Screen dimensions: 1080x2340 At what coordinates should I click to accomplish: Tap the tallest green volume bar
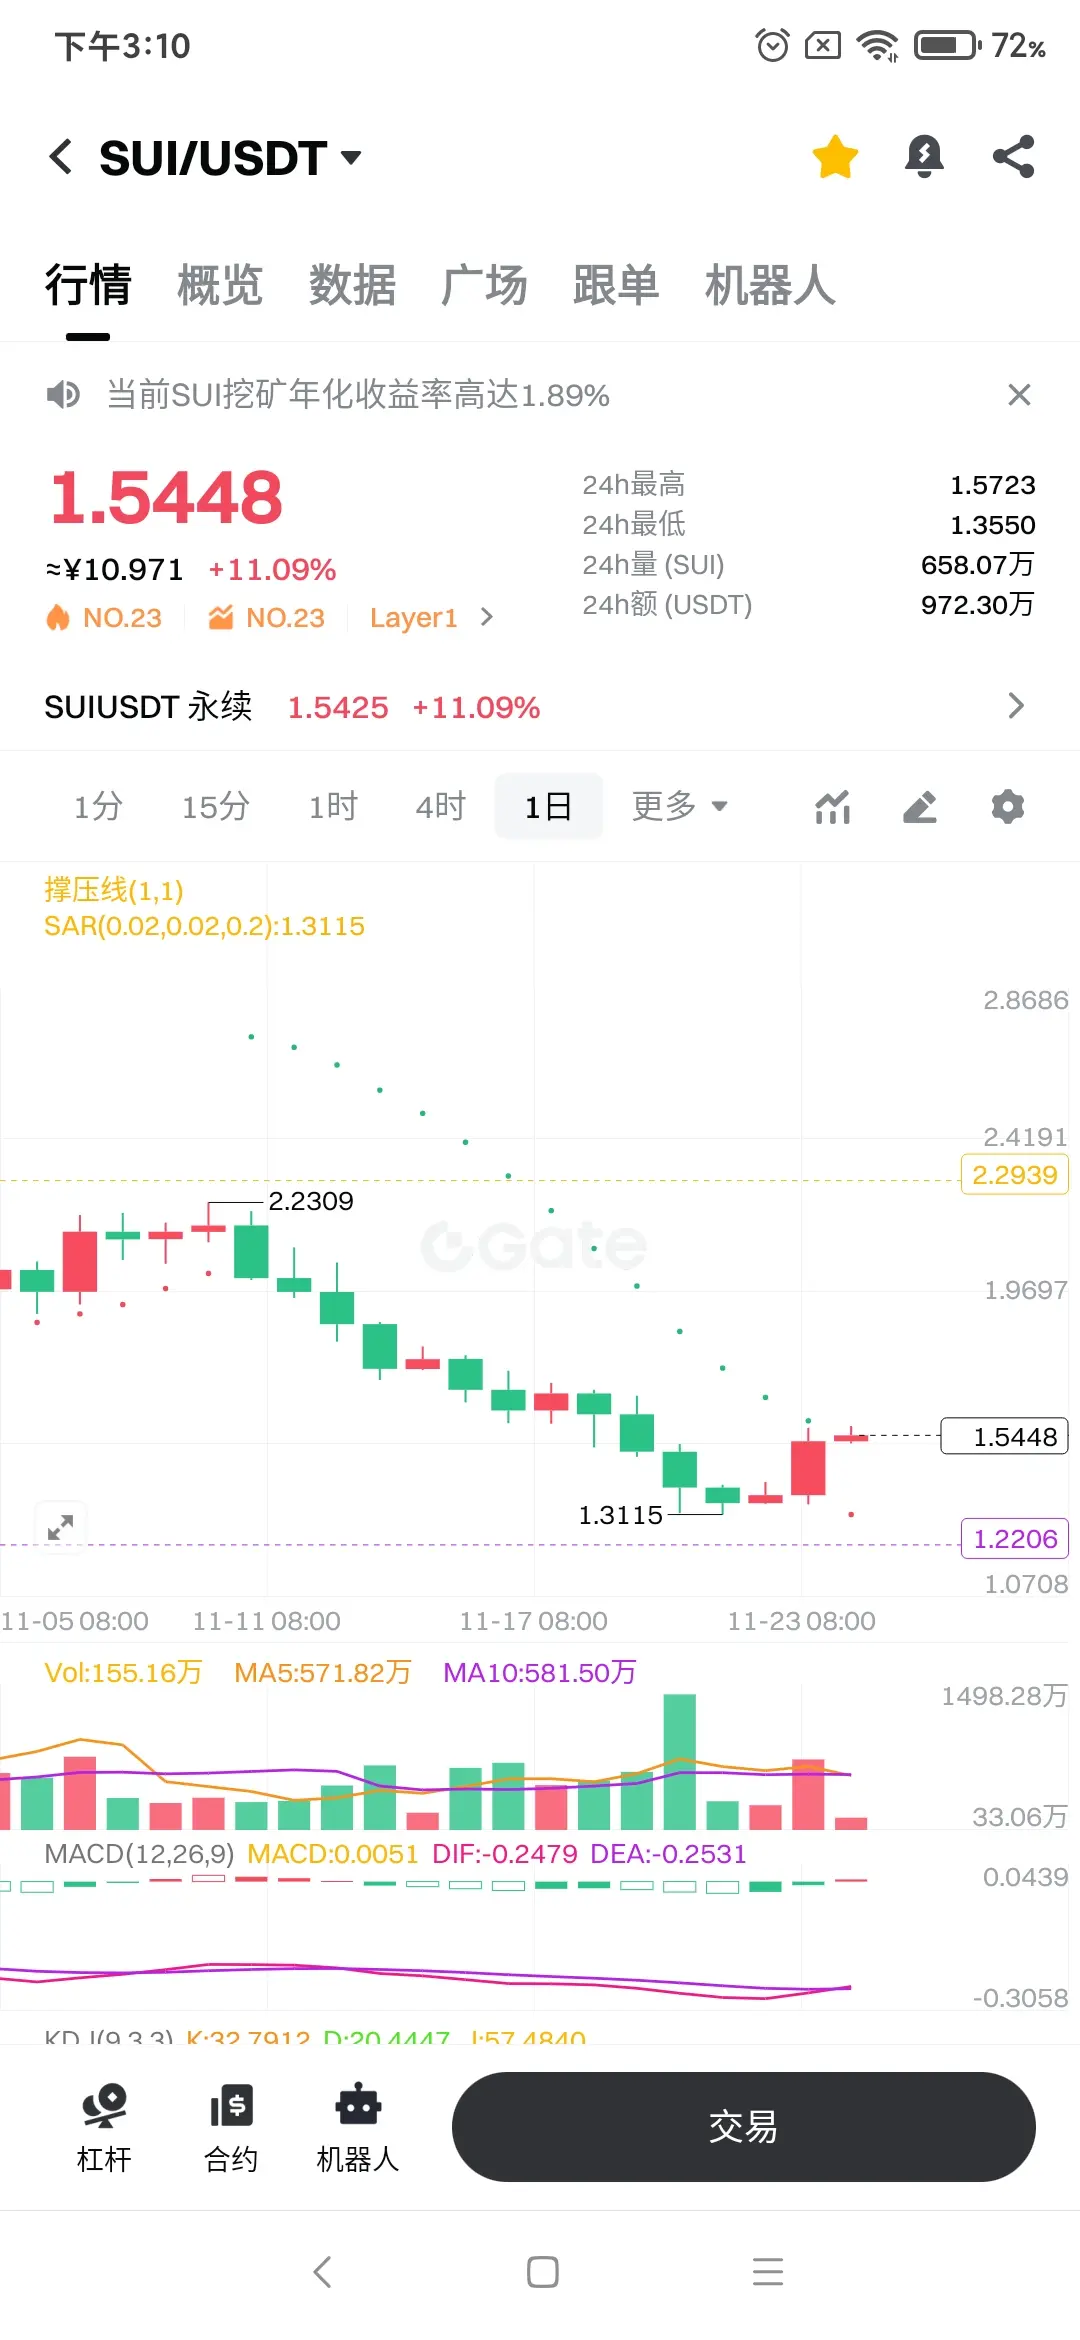(x=680, y=1762)
